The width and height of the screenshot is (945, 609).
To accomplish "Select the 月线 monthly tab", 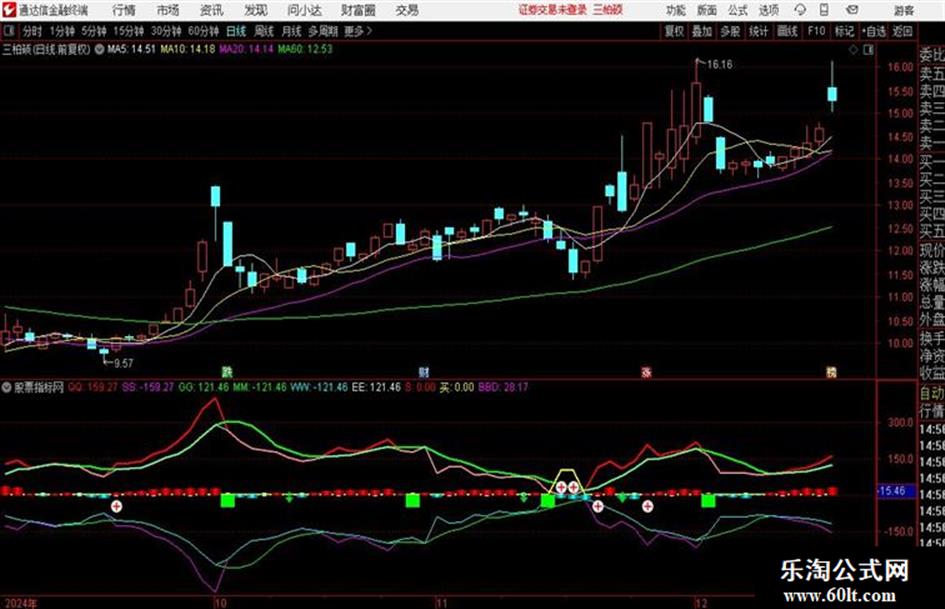I will pos(292,31).
